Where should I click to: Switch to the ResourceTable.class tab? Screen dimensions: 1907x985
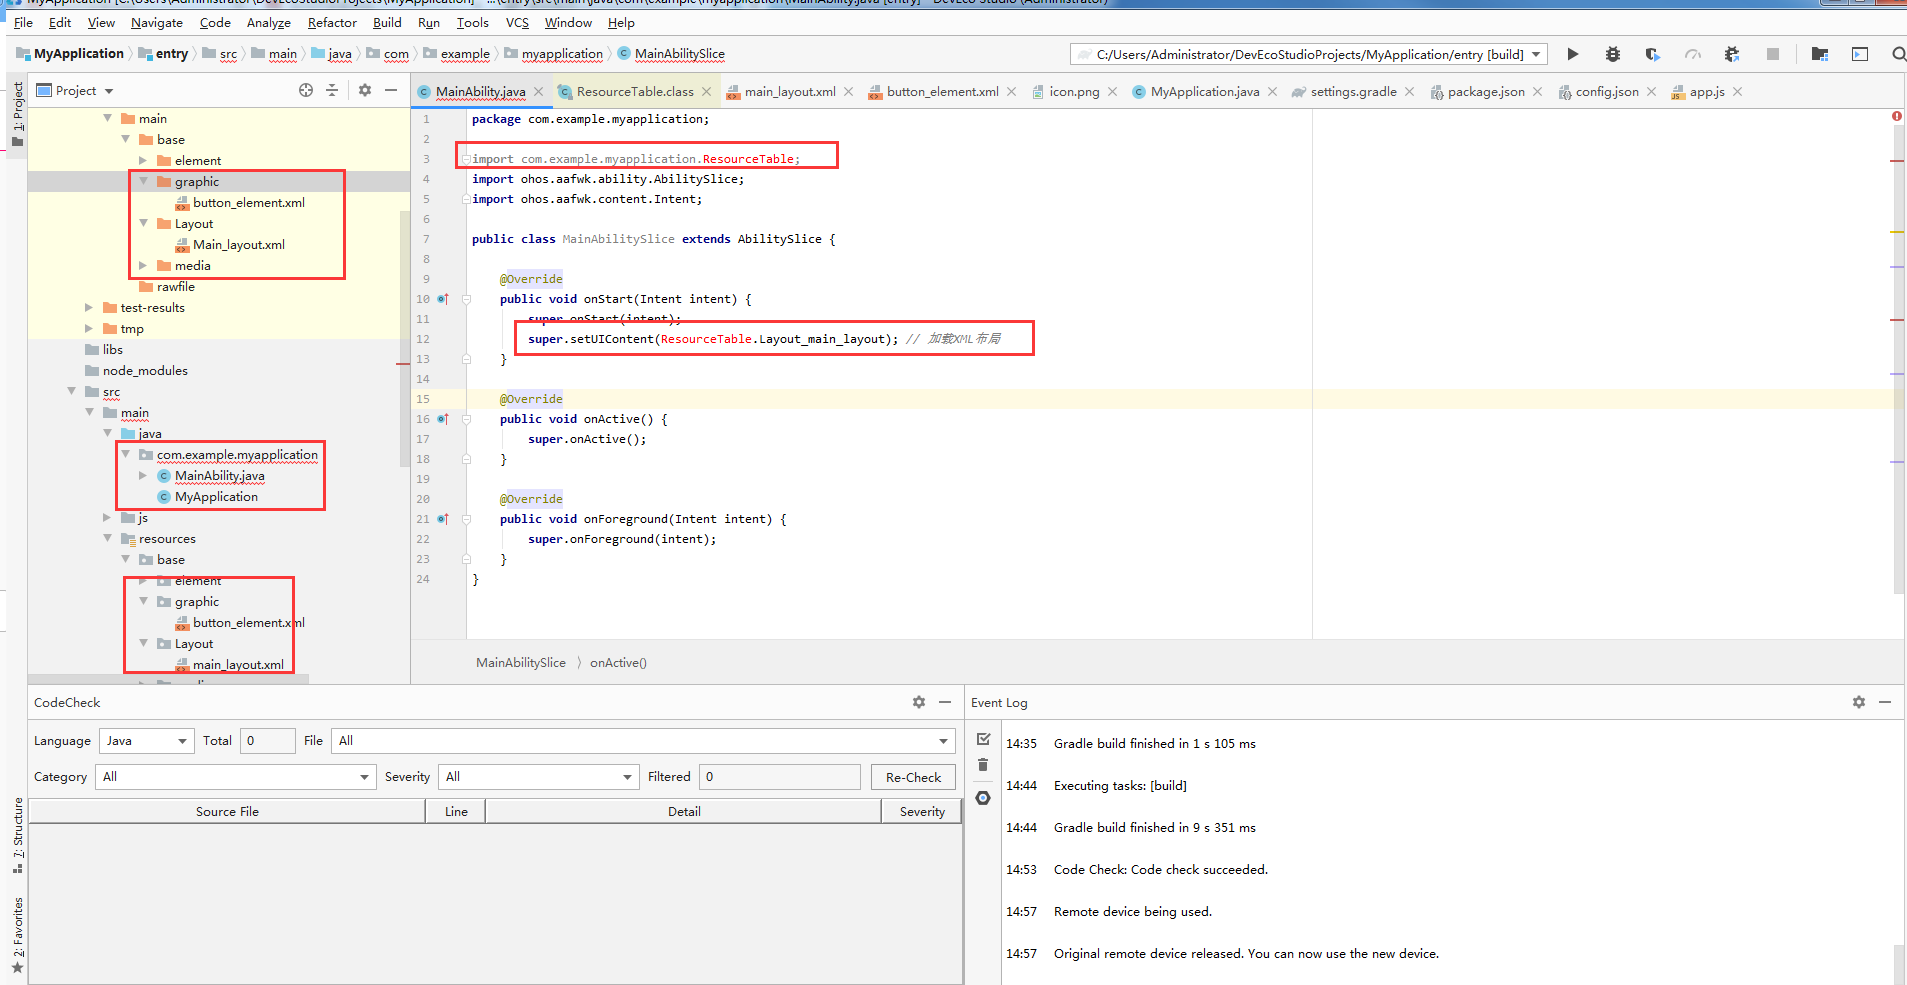point(634,91)
